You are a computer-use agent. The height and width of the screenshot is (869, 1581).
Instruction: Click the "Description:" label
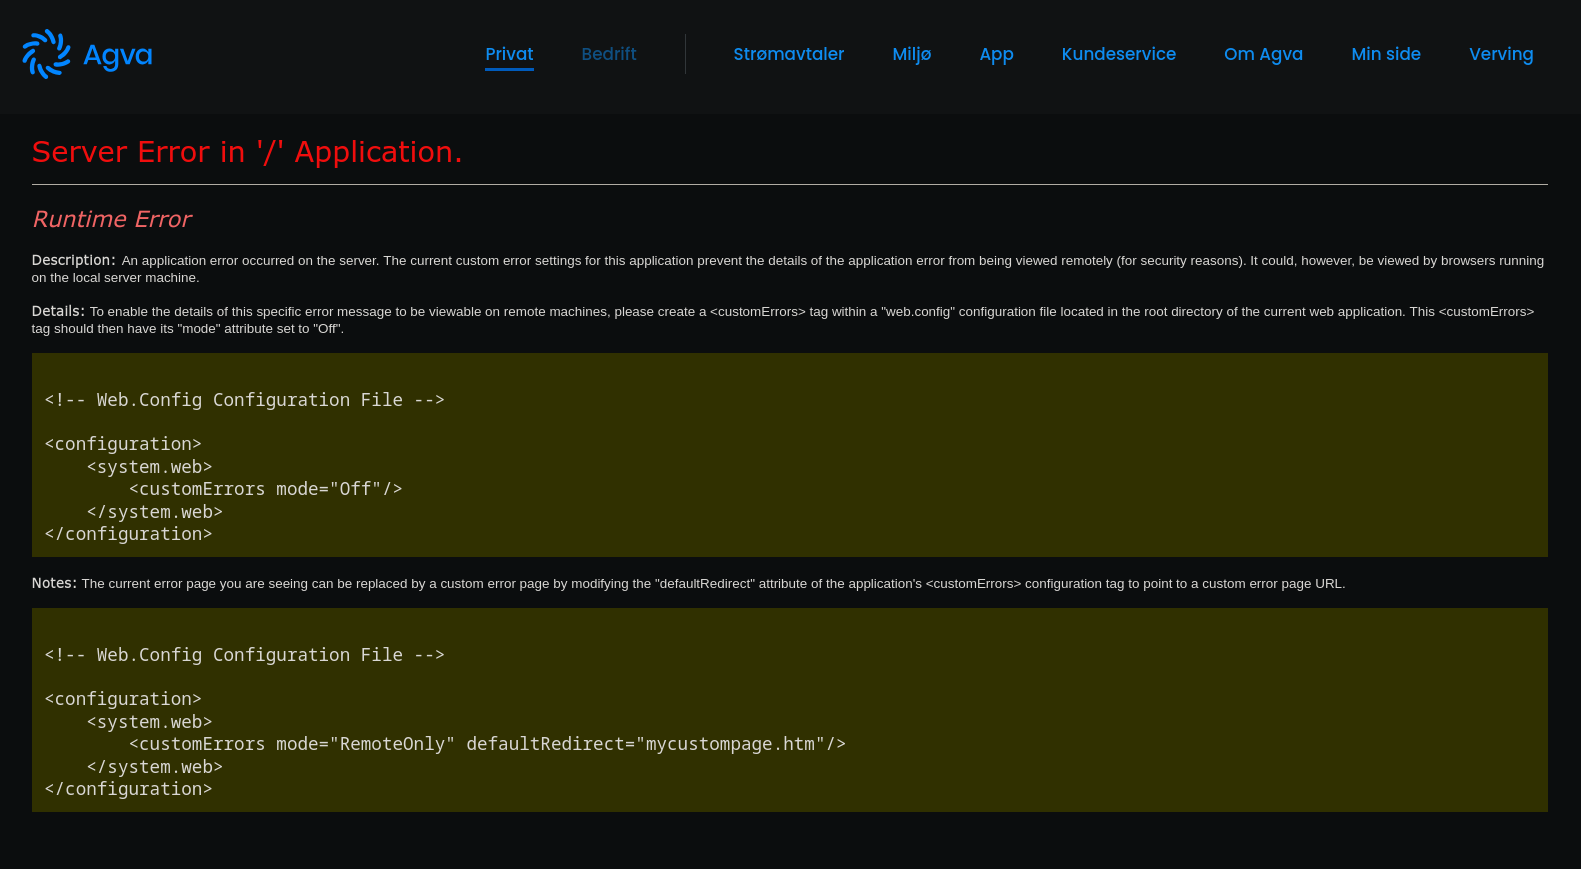coord(74,260)
